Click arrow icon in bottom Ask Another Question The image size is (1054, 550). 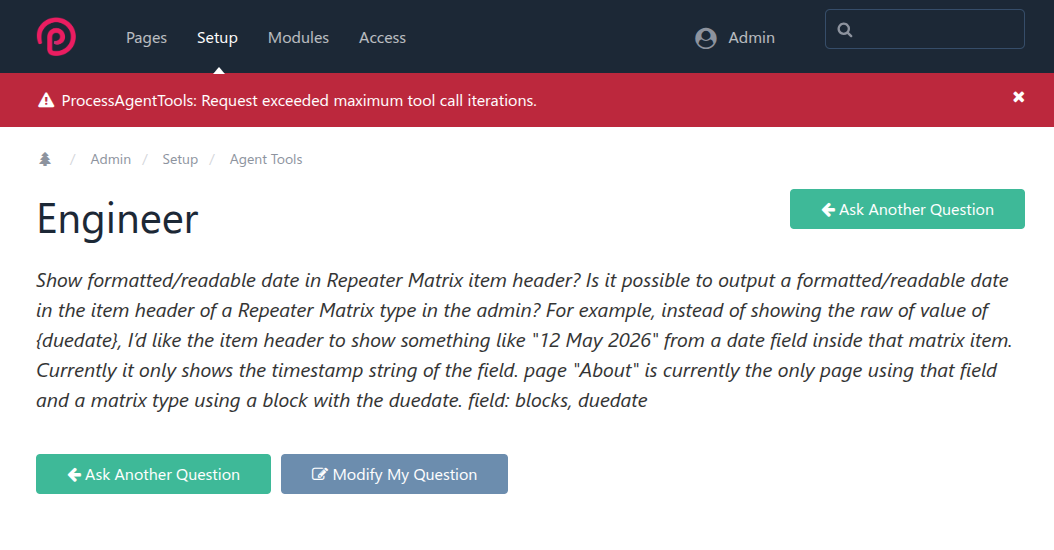[74, 475]
